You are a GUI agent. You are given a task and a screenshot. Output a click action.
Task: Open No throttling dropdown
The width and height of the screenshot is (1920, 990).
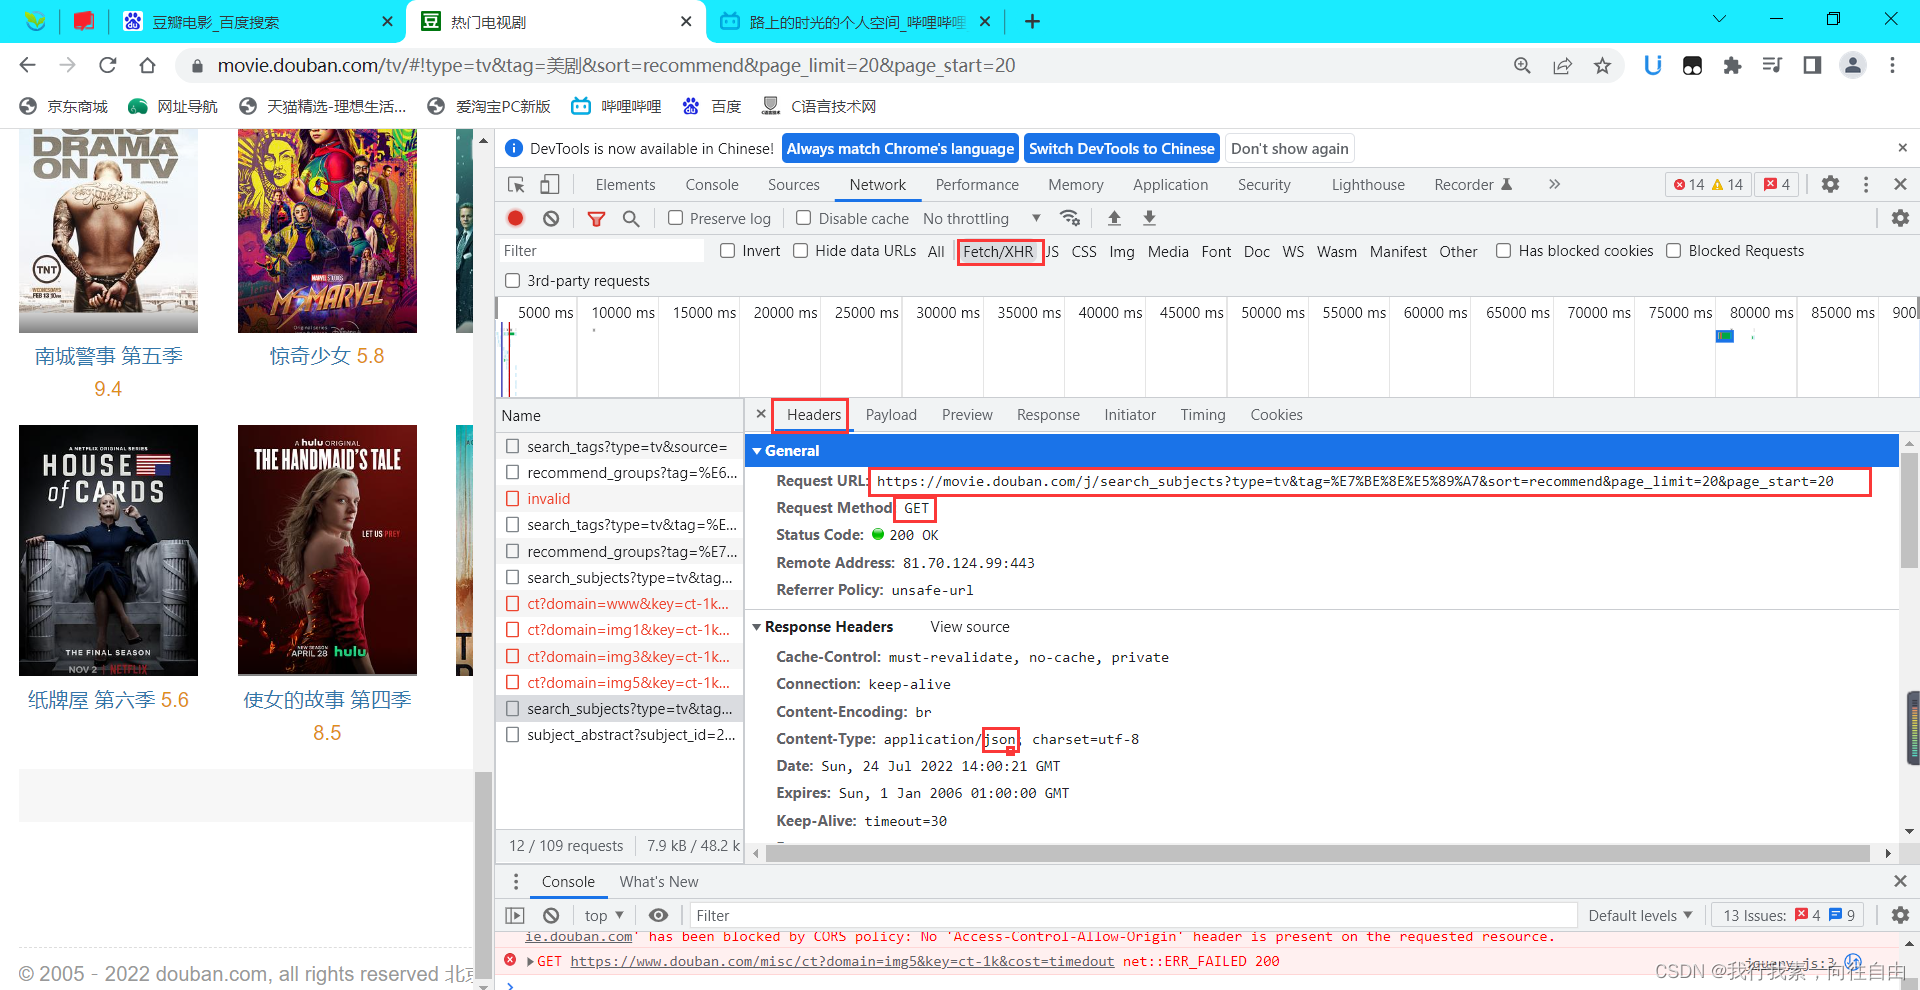click(x=982, y=218)
